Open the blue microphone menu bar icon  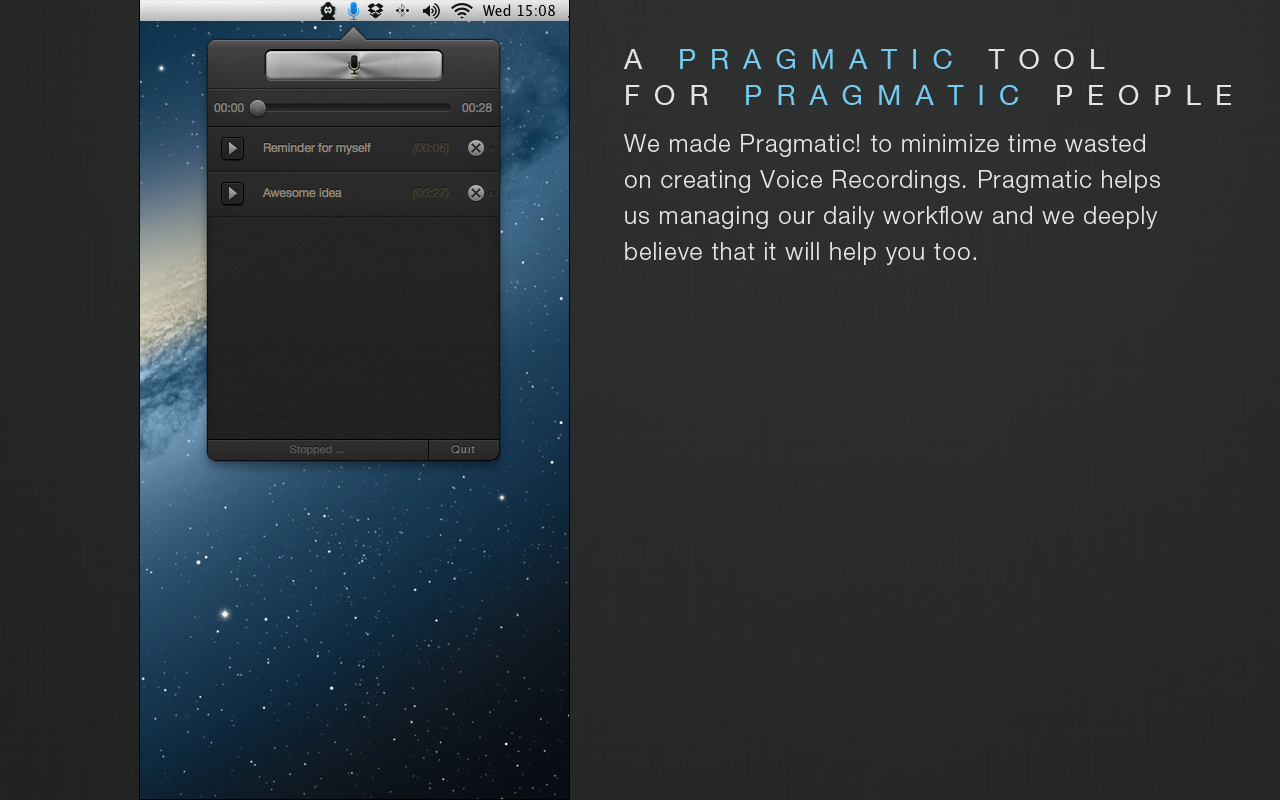353,11
